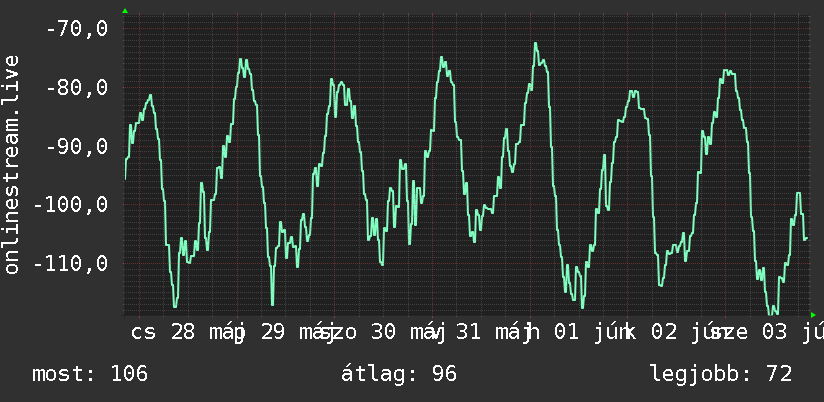Click the '03' date label on x-axis
This screenshot has height=402, width=824.
tap(775, 332)
